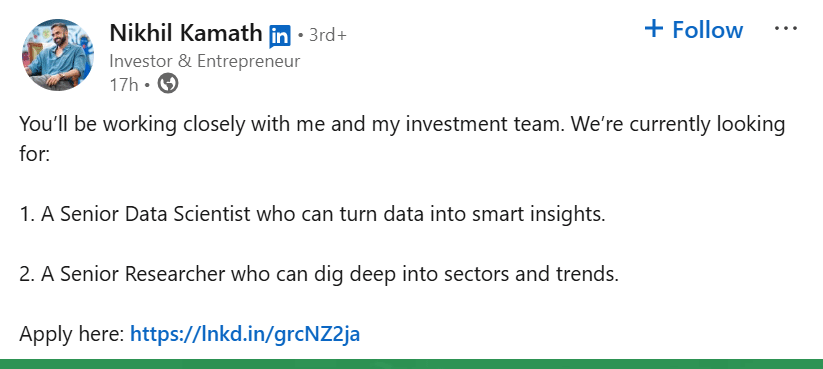Open the Nikhil Kamath name link
The image size is (823, 369).
pyautogui.click(x=186, y=34)
